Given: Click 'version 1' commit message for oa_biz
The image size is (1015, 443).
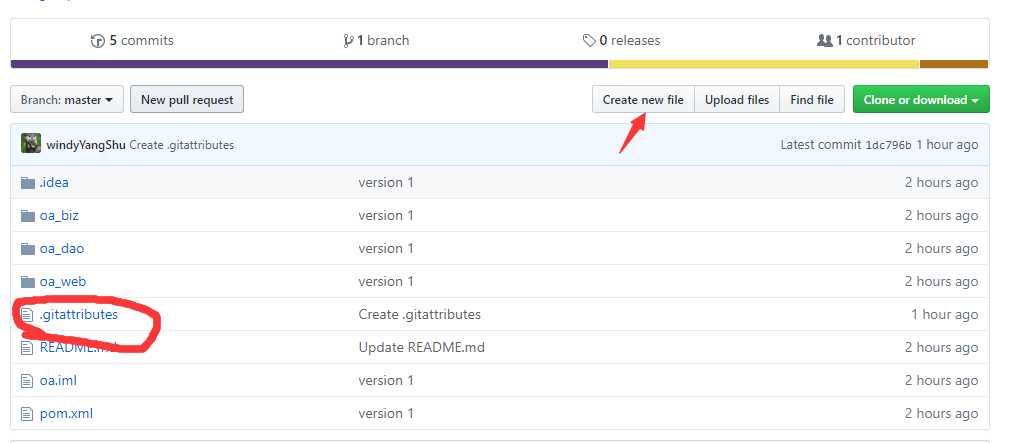Looking at the screenshot, I should coord(386,216).
